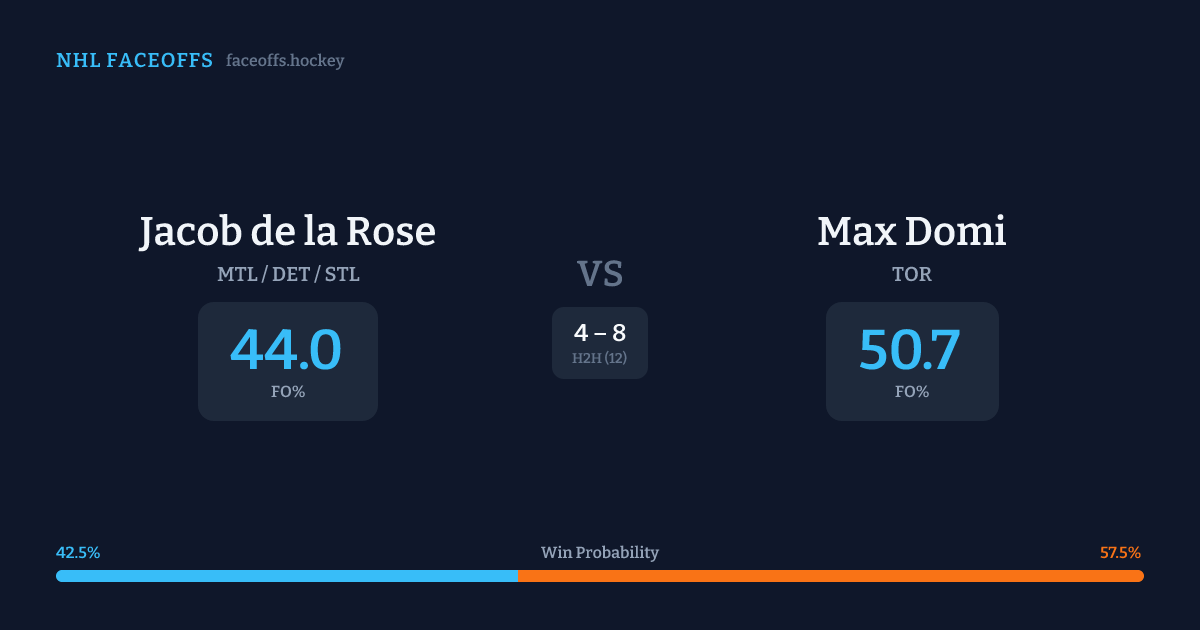This screenshot has height=630, width=1200.
Task: Click the Win Probability heading
Action: click(x=600, y=553)
